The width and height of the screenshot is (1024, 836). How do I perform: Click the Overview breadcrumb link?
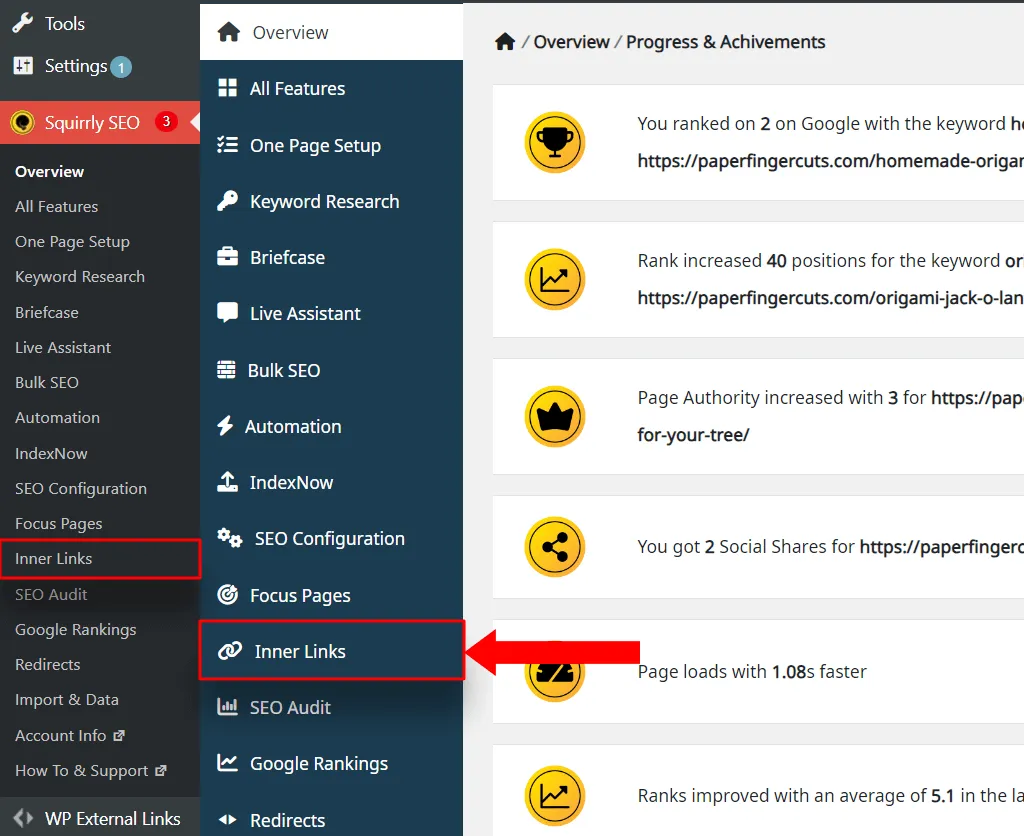click(x=571, y=42)
